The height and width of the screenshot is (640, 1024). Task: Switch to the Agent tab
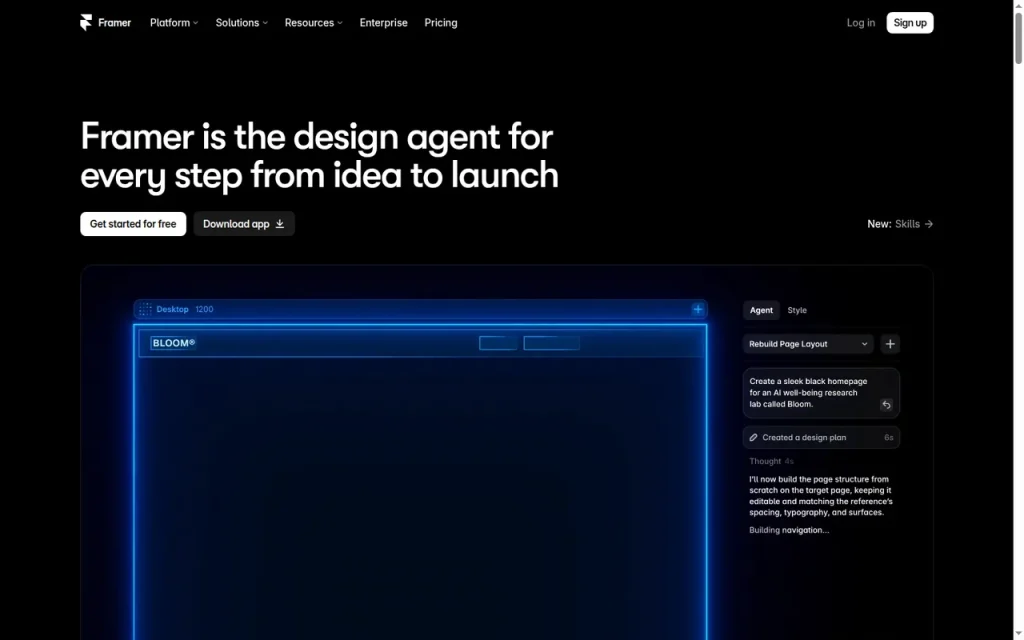pos(761,310)
